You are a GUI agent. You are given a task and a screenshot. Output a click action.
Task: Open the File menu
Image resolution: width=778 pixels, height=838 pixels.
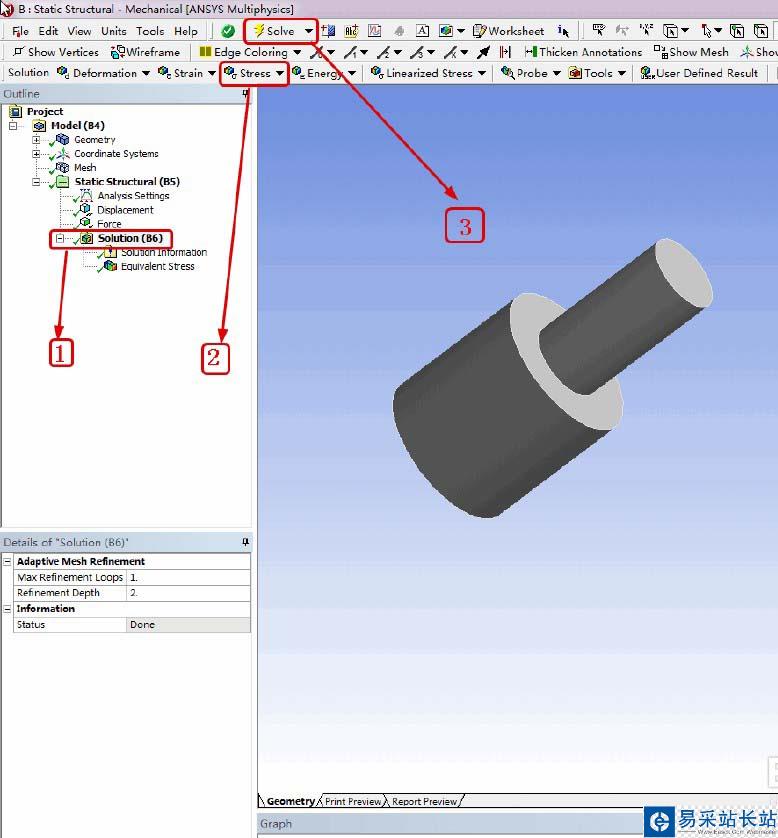20,31
